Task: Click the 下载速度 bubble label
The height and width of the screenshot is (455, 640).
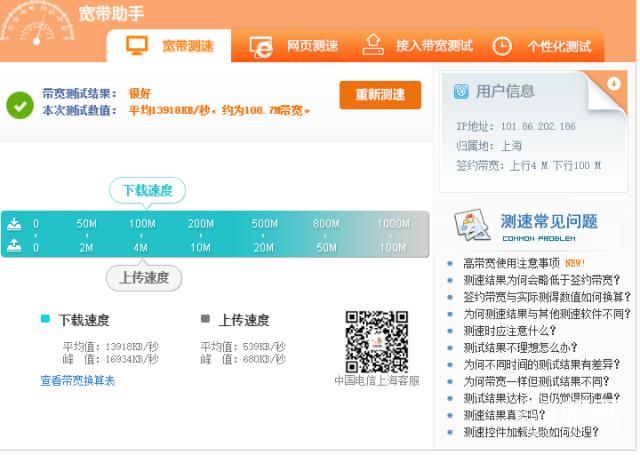Action: click(147, 191)
